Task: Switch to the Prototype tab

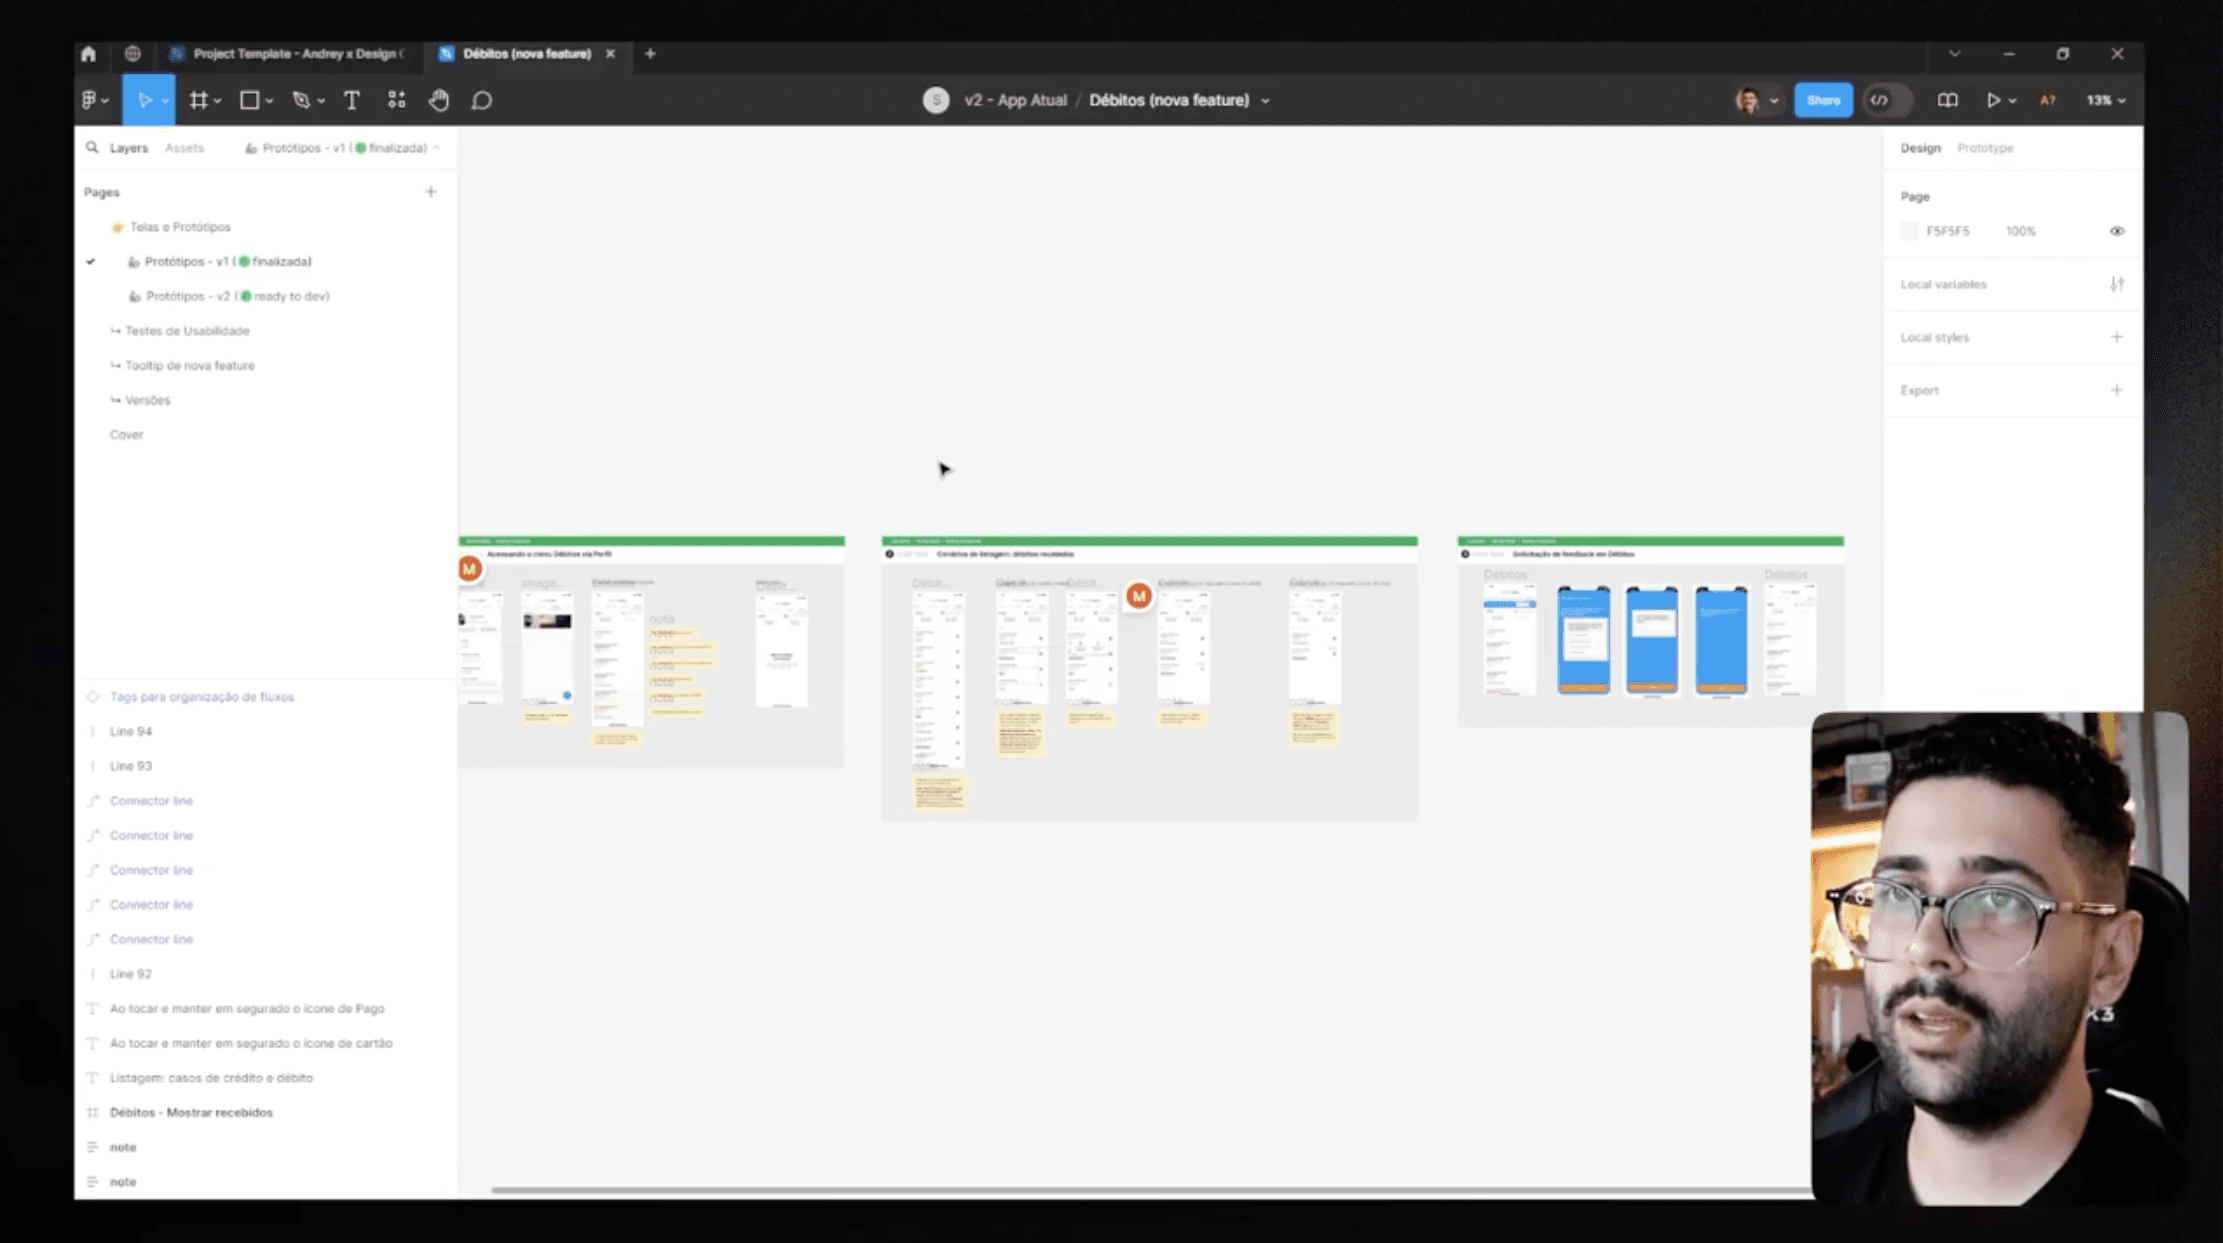Action: [1984, 148]
